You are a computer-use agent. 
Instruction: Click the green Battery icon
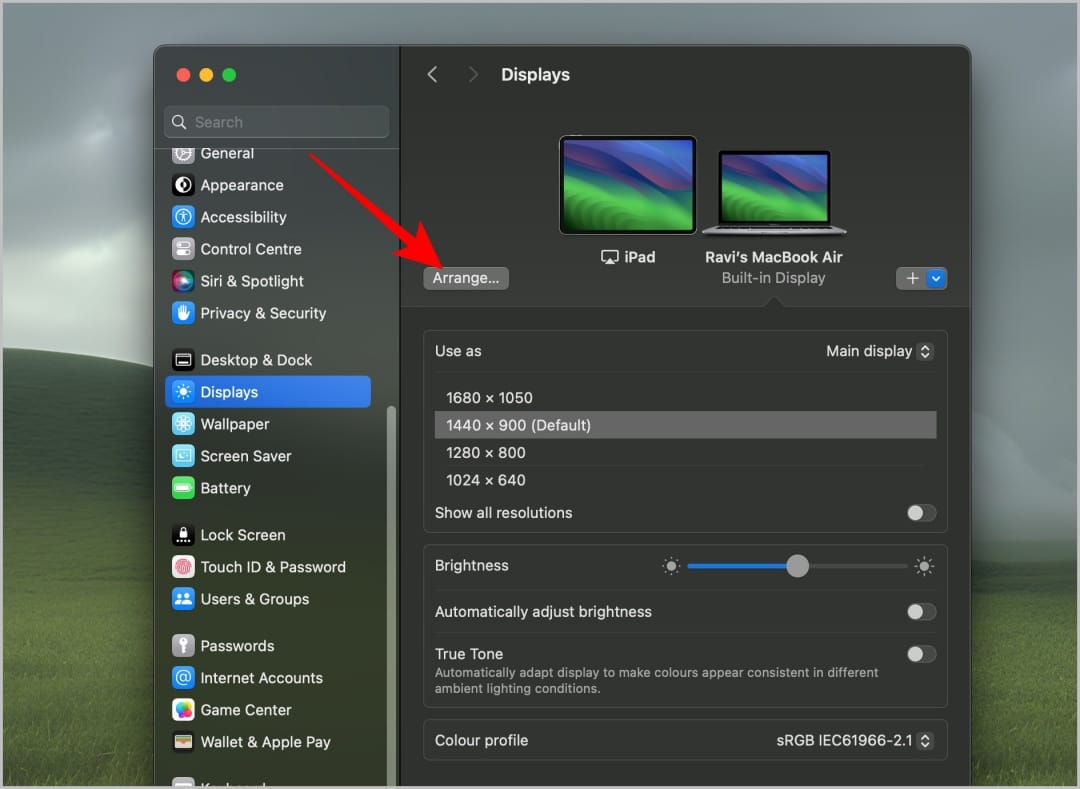click(x=183, y=488)
